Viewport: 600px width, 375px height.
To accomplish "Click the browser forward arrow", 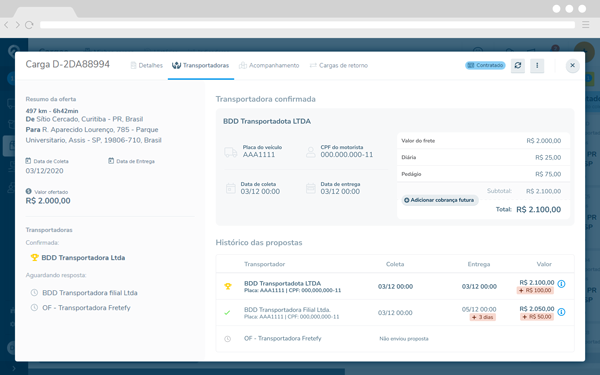I will click(18, 25).
